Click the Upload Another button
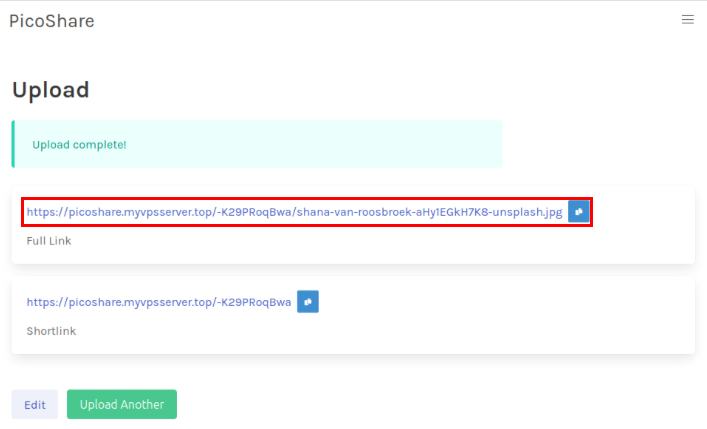The height and width of the screenshot is (429, 707). click(x=122, y=405)
